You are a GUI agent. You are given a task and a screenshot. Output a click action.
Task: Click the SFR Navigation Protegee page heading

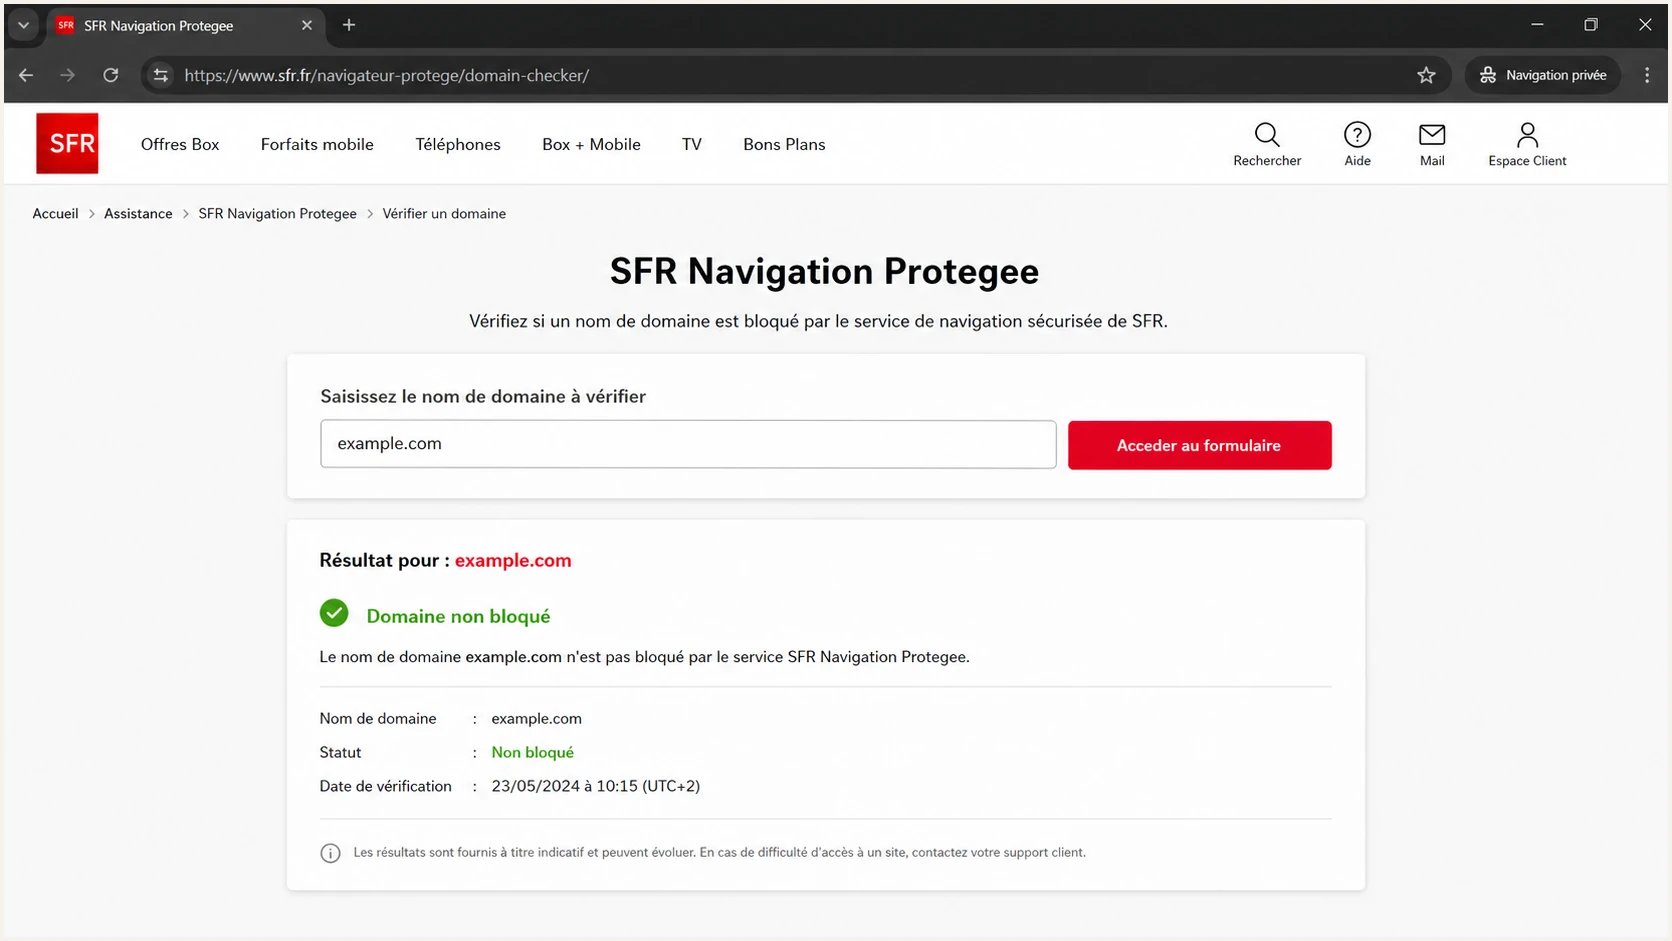tap(824, 271)
